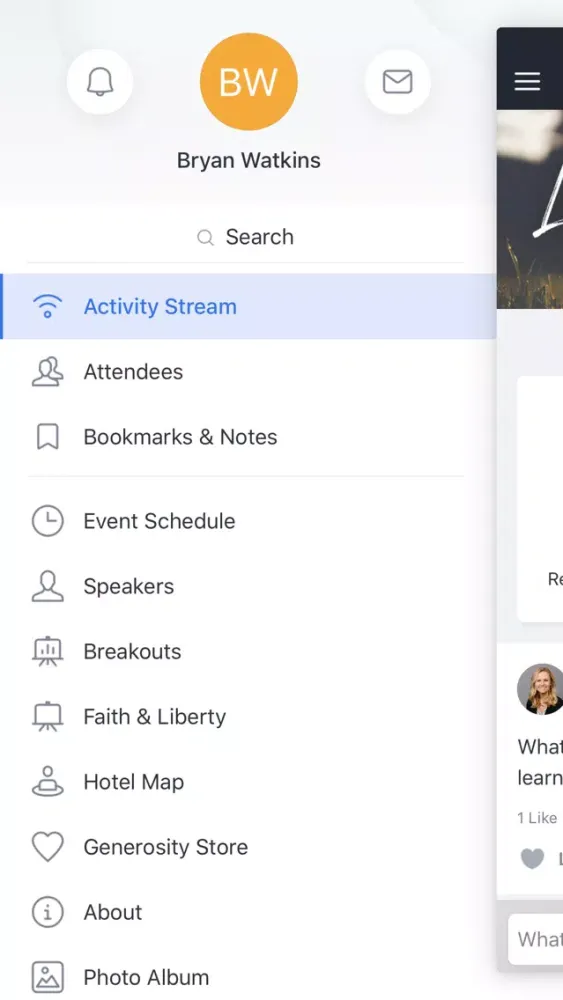Click the Attendees people icon
The width and height of the screenshot is (563, 1000).
[48, 372]
